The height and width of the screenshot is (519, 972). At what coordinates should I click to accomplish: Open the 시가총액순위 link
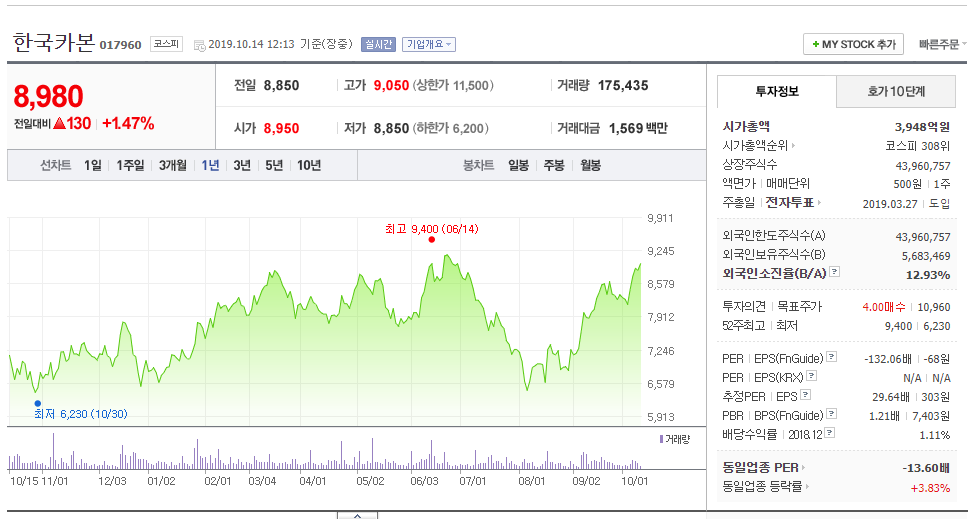(759, 145)
